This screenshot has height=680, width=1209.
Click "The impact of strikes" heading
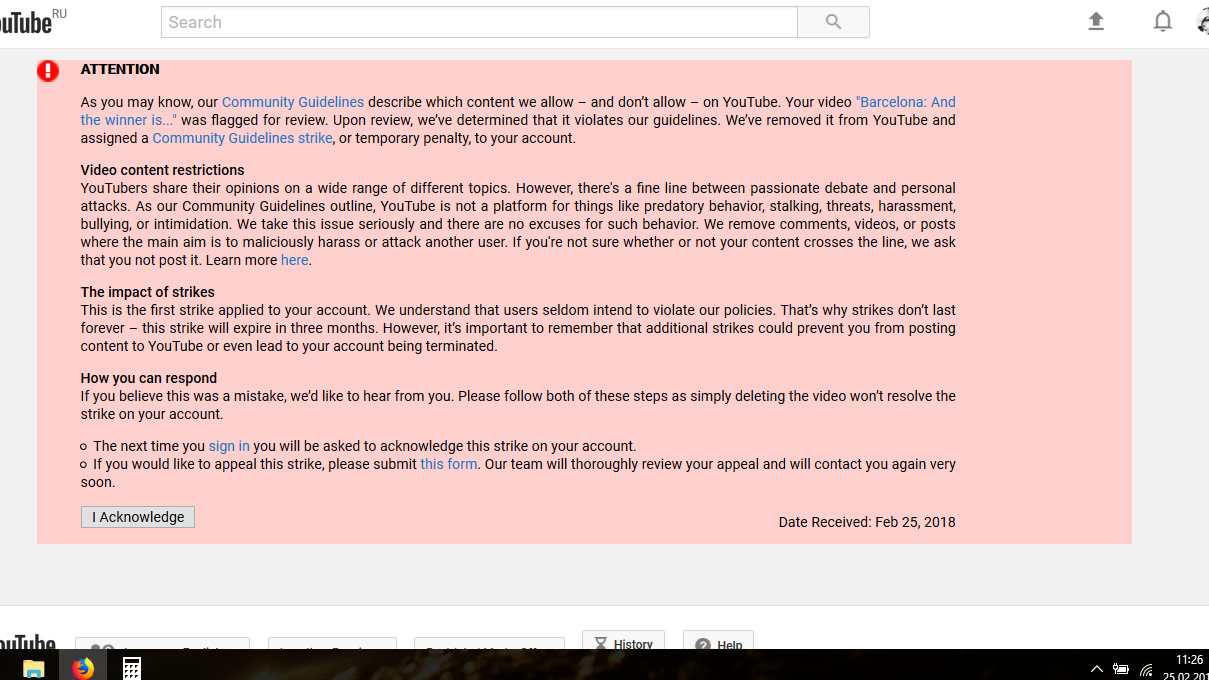point(148,292)
